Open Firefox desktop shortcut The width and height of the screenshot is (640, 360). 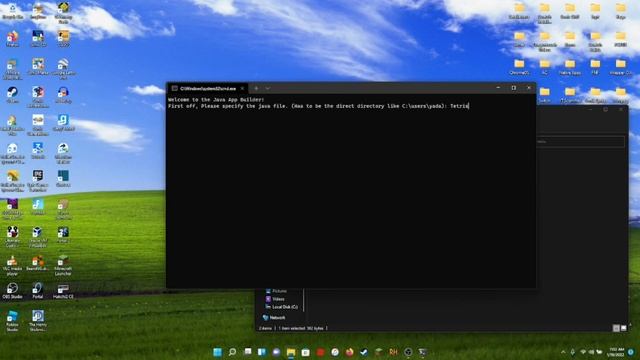13,39
